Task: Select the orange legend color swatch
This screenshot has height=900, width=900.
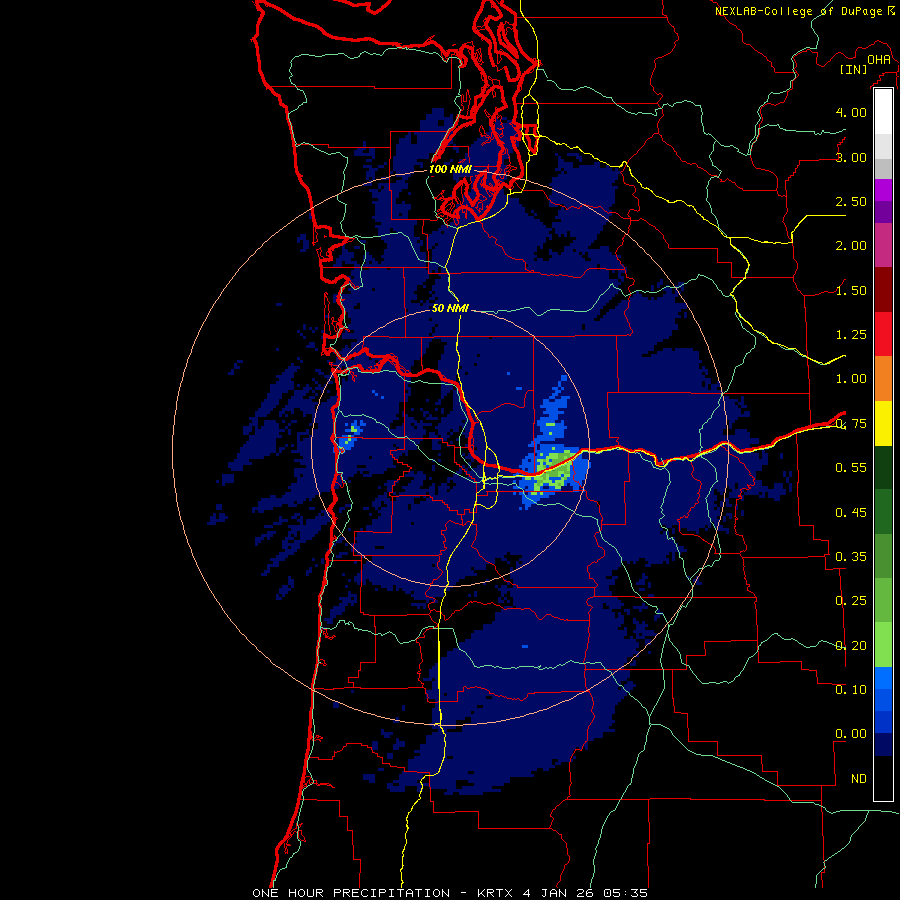Action: coord(883,378)
